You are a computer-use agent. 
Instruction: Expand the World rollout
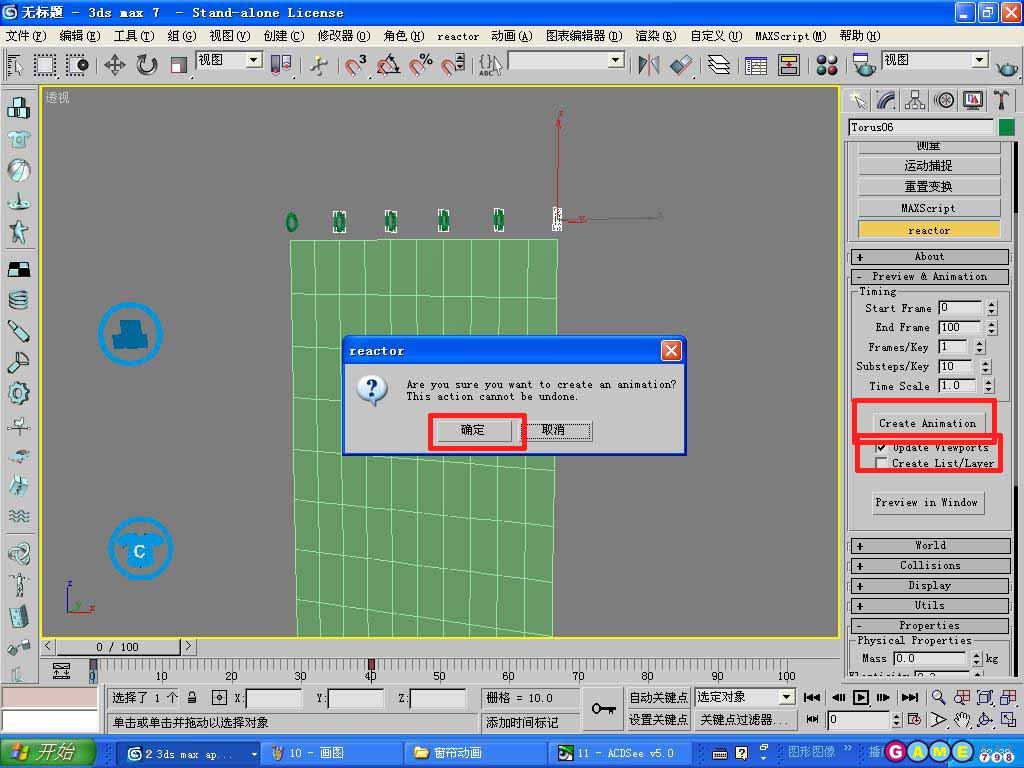point(930,545)
